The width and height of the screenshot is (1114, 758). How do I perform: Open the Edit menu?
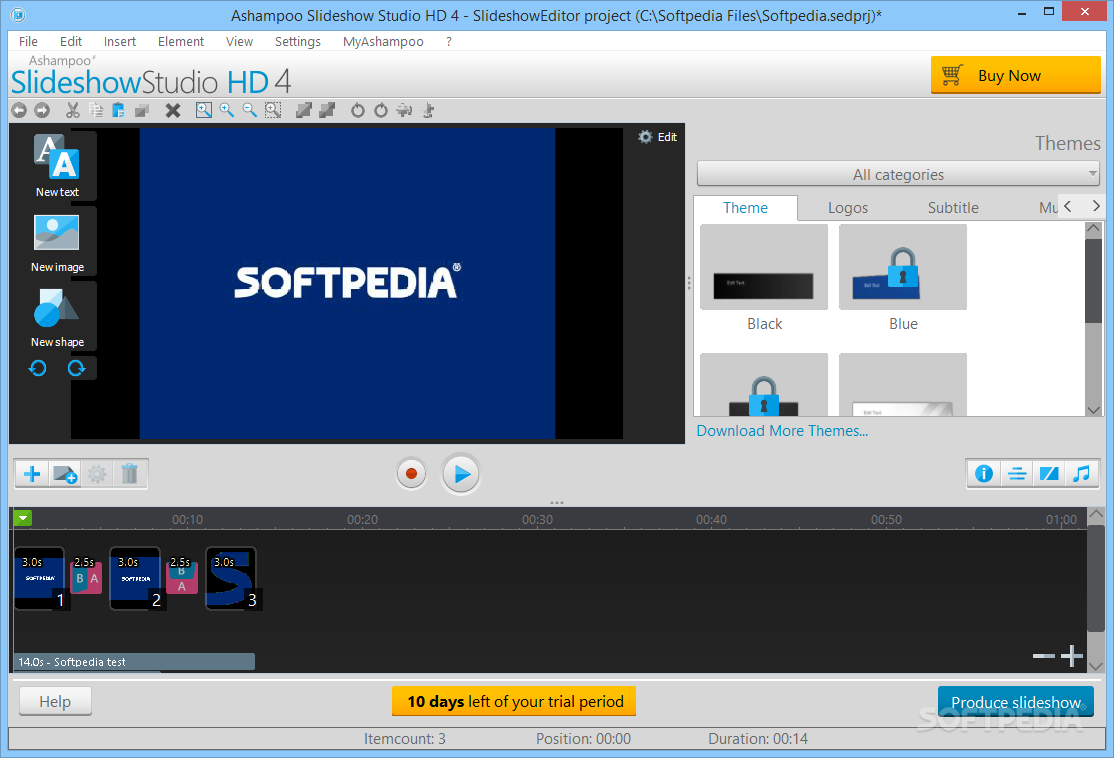pos(70,42)
